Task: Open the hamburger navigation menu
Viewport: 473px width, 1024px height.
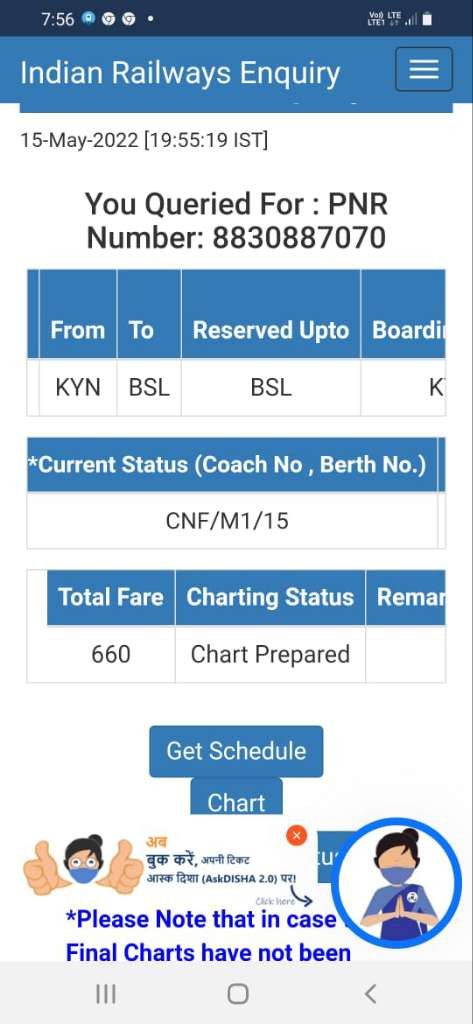Action: click(423, 69)
